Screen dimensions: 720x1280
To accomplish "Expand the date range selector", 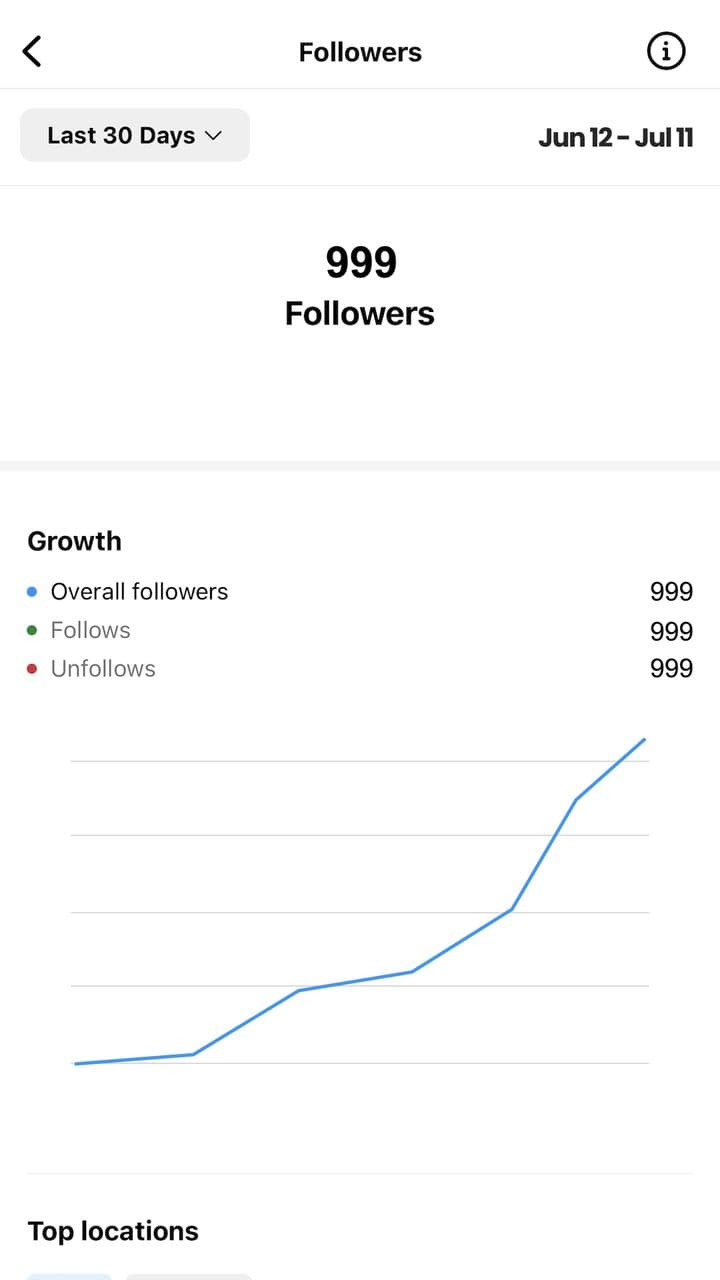I will coord(134,135).
